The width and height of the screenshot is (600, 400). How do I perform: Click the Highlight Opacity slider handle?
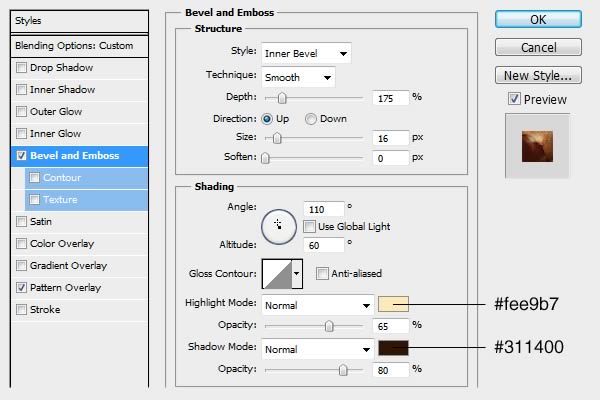tap(329, 326)
